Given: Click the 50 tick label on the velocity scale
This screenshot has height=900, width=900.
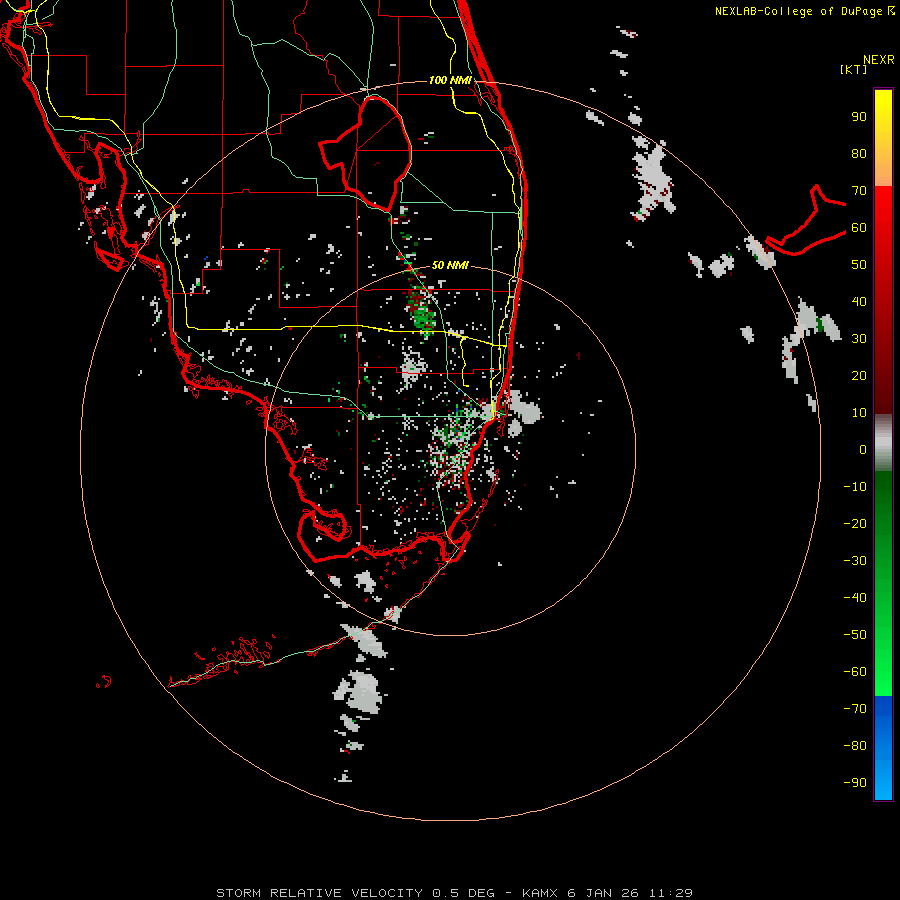Looking at the screenshot, I should (x=859, y=265).
